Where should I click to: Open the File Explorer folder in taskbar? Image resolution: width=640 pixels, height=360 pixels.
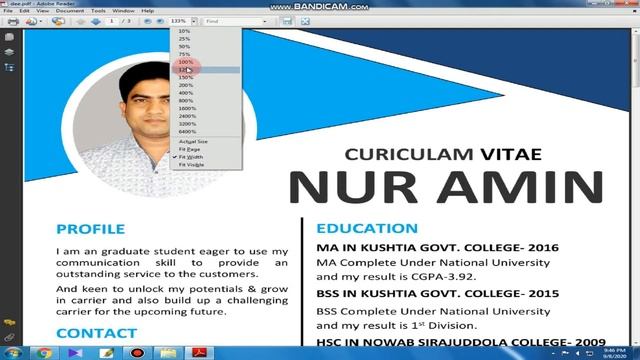(168, 353)
